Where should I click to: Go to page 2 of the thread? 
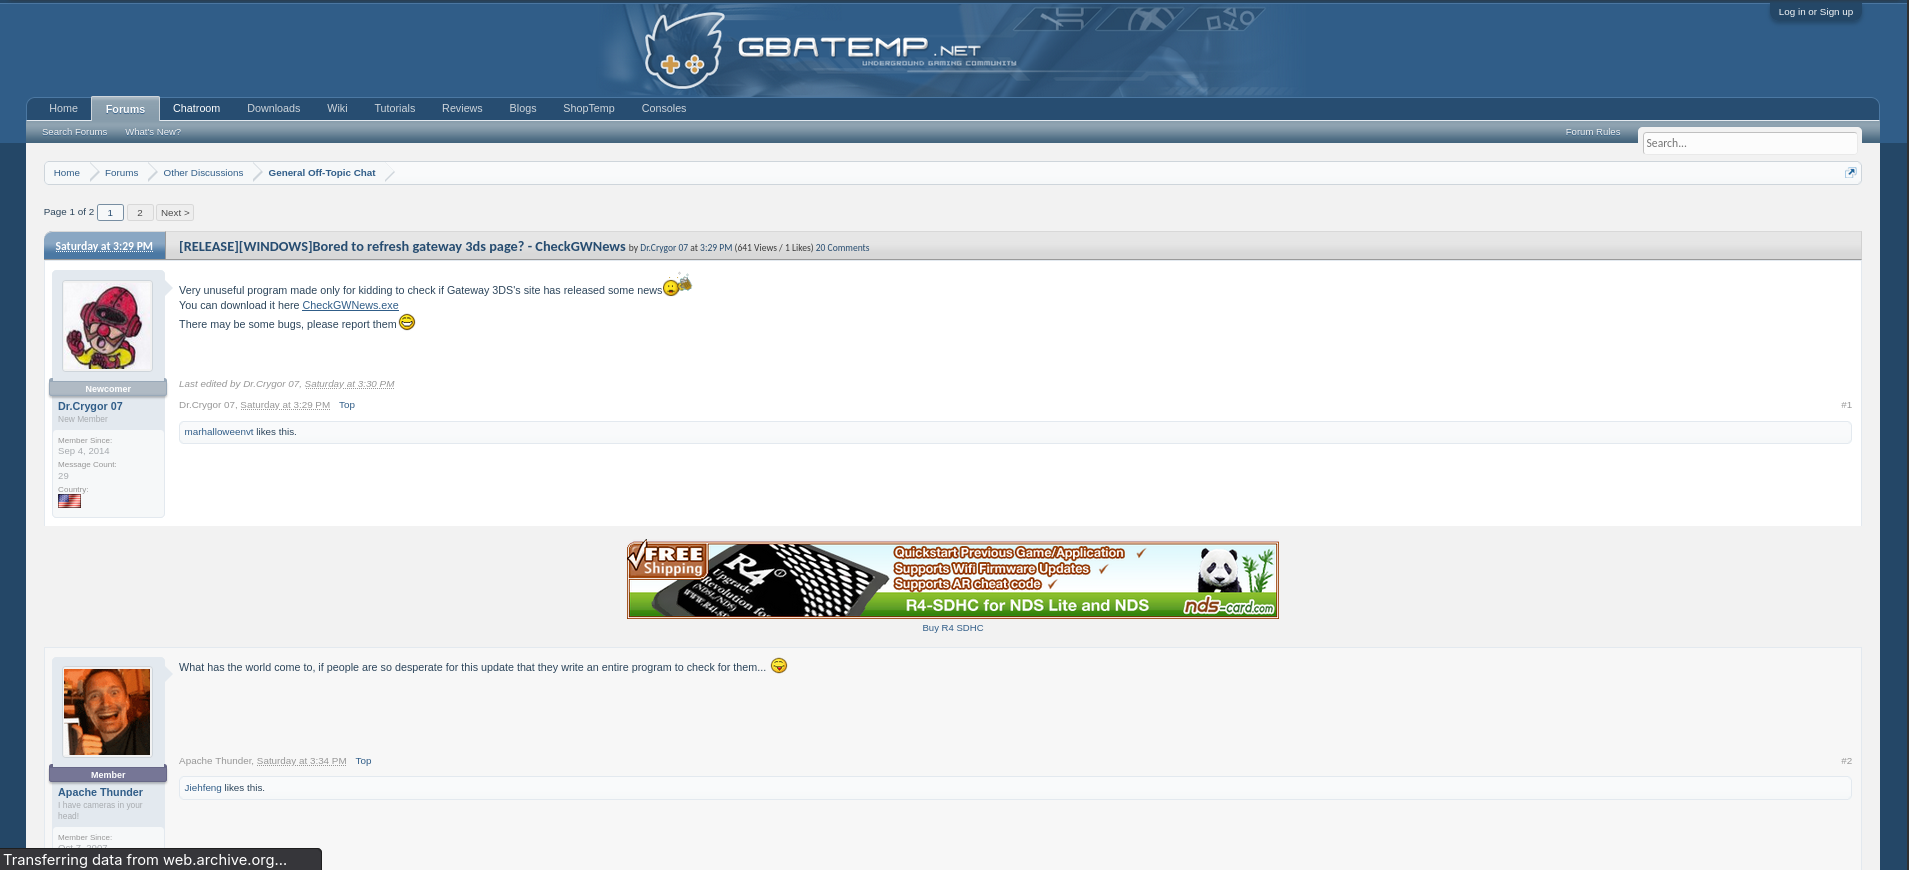140,213
